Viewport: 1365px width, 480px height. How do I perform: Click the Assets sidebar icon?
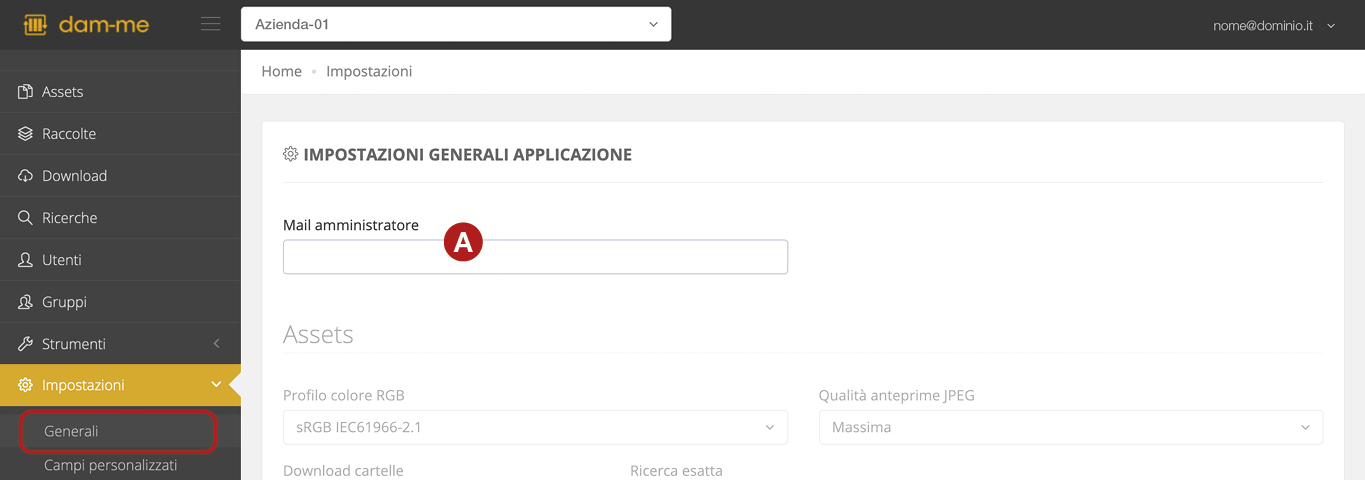pos(26,92)
